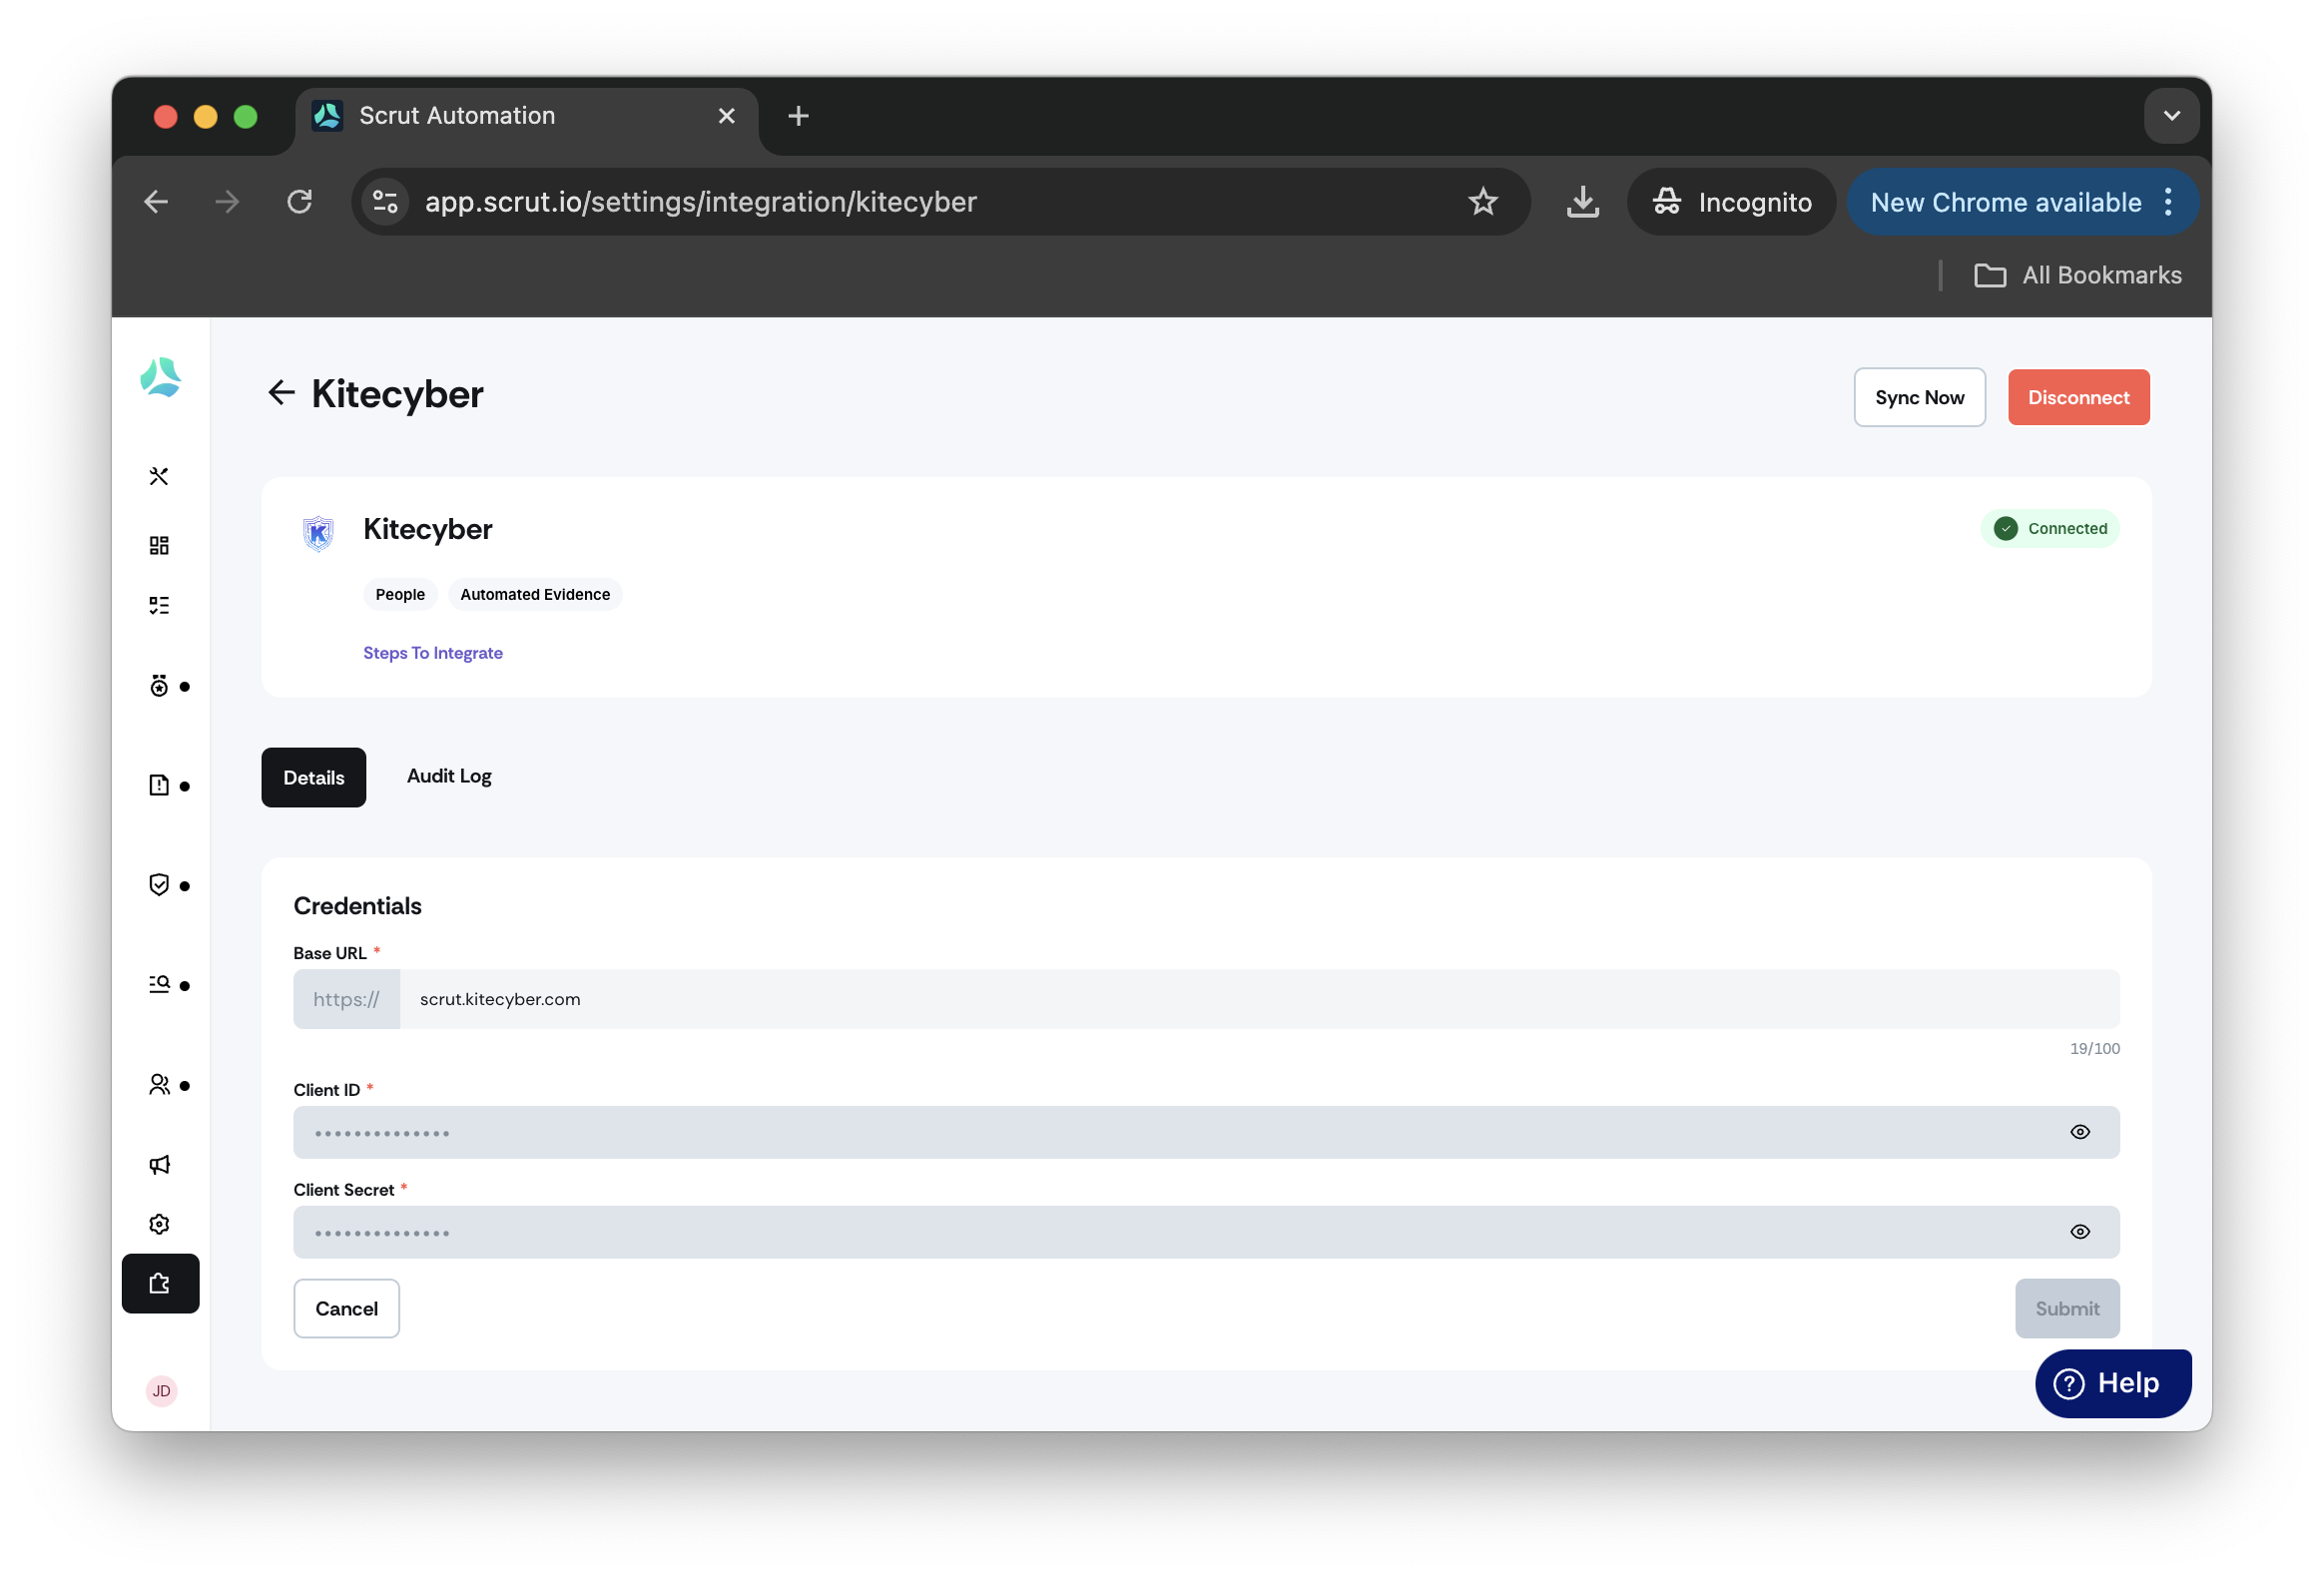
Task: Open the checklist tasks icon in sidebar
Action: pos(159,605)
